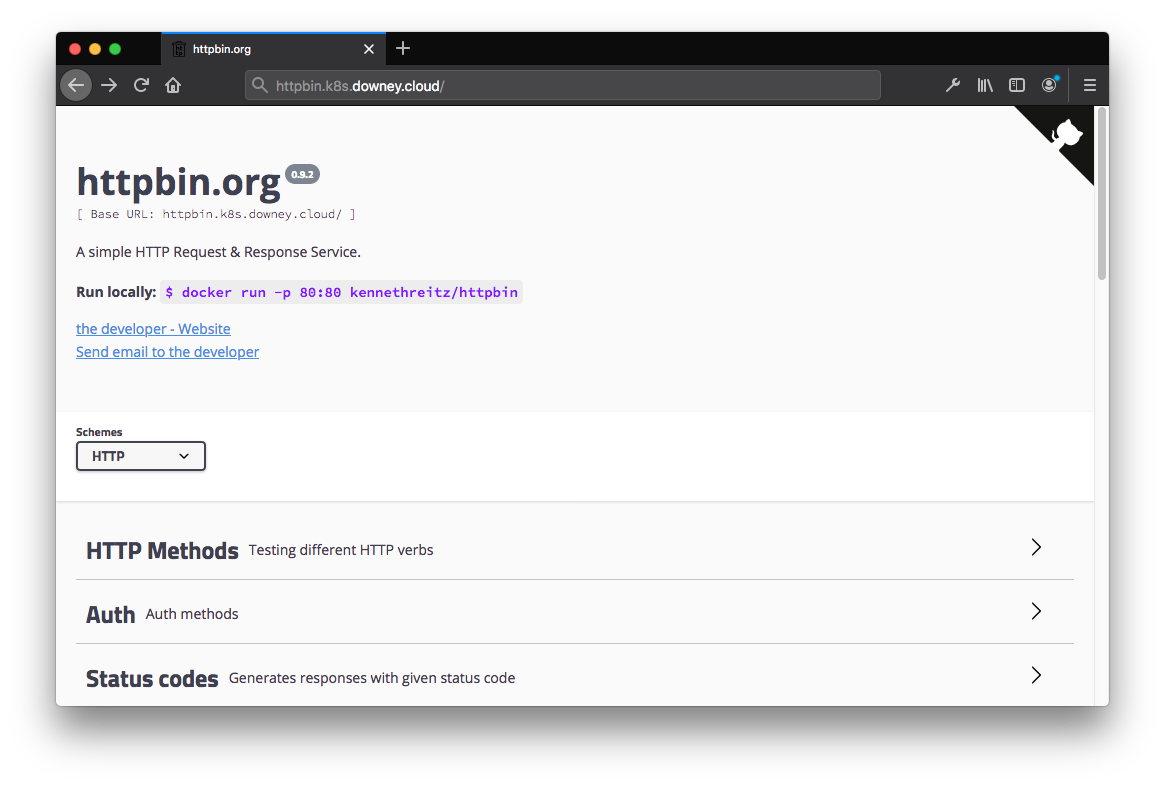1165x786 pixels.
Task: Click 'Testing different HTTP verbs' description
Action: (341, 550)
